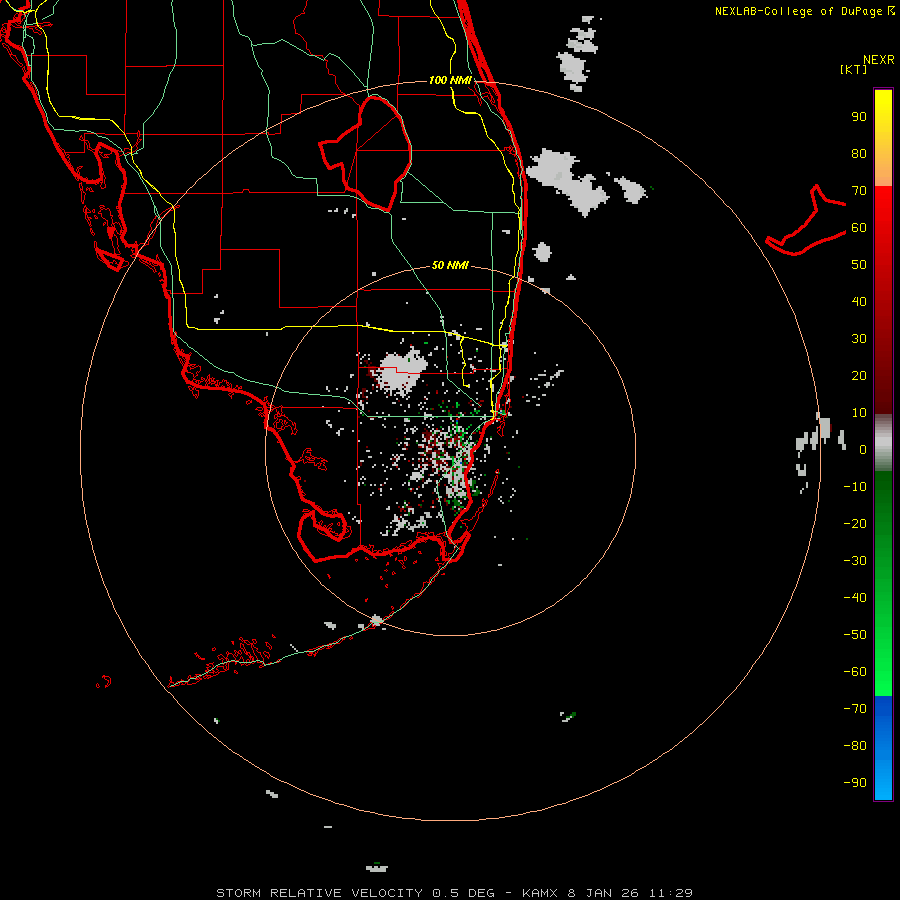Click the Storm Relative Velocity caption text
The width and height of the screenshot is (900, 900).
[454, 893]
